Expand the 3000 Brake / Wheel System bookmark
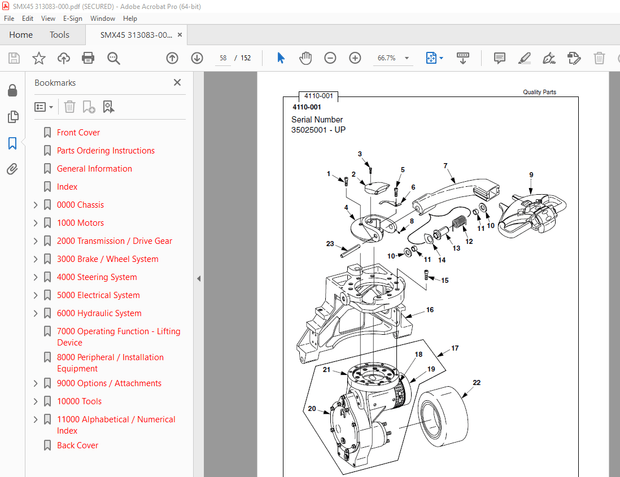Screen dimensions: 620x477 tap(36, 259)
